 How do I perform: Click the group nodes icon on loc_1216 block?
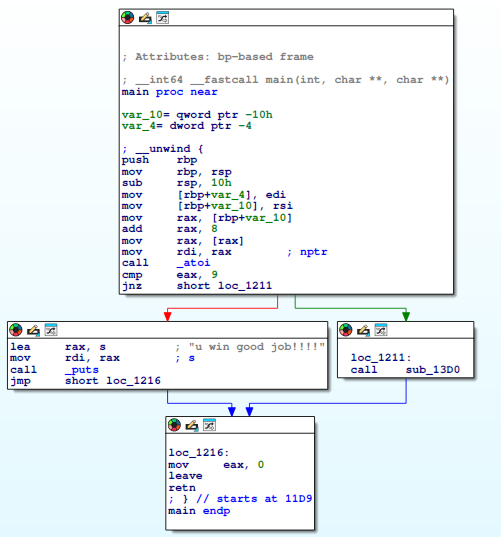pyautogui.click(x=209, y=425)
